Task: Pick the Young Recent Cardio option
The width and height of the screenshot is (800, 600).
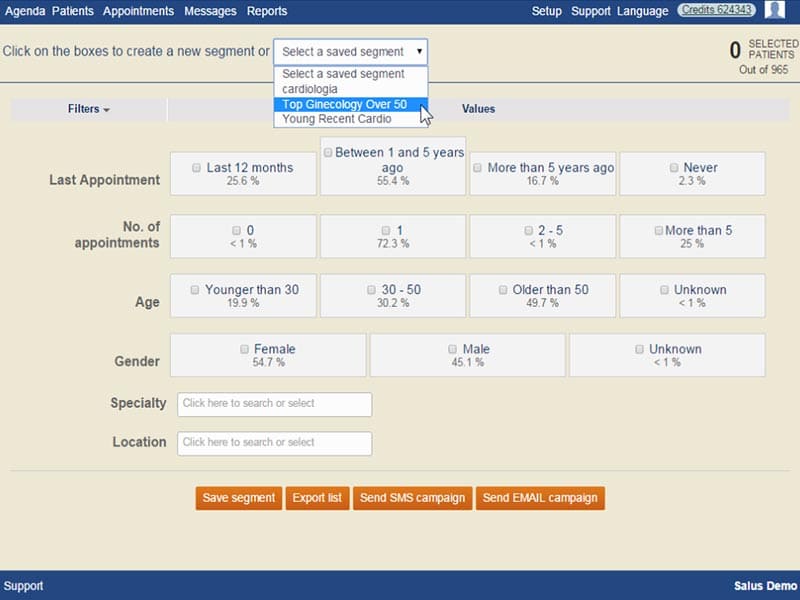Action: click(337, 119)
